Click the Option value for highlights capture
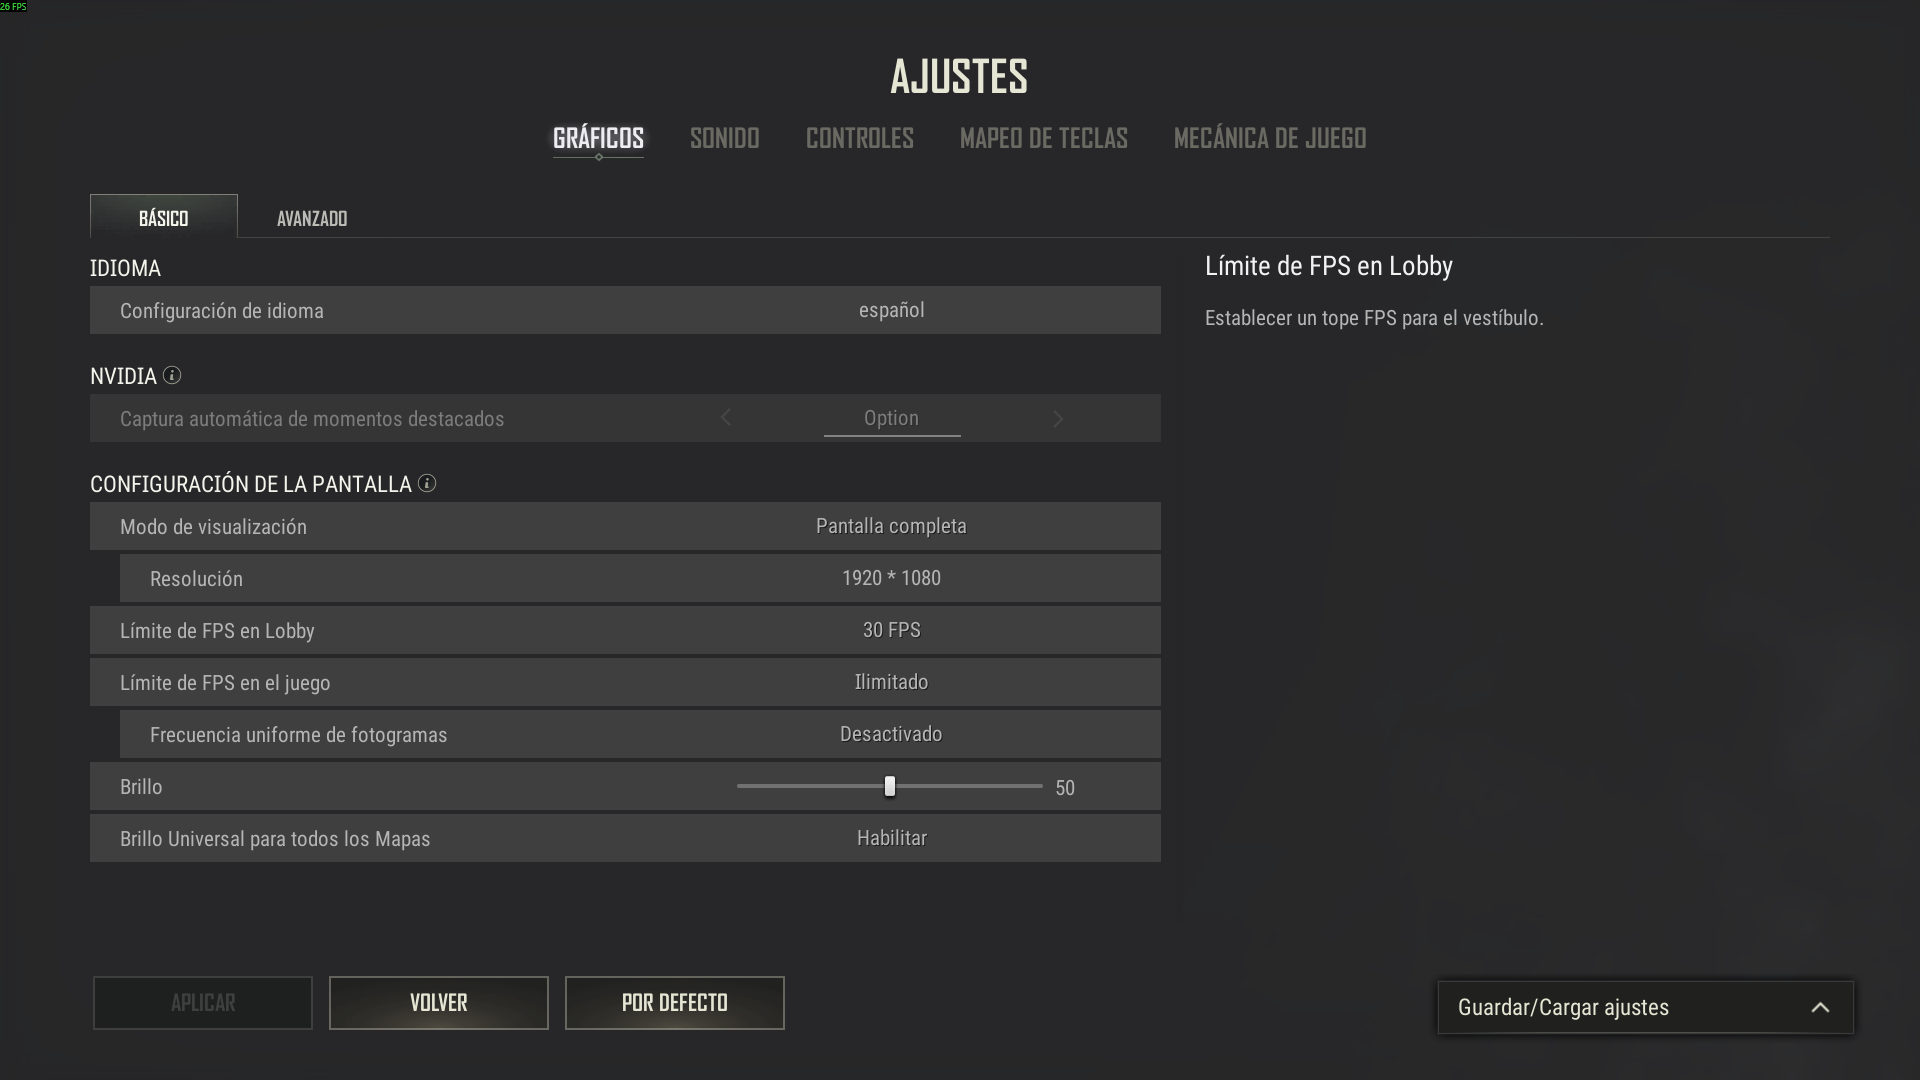Image resolution: width=1920 pixels, height=1080 pixels. (x=891, y=418)
